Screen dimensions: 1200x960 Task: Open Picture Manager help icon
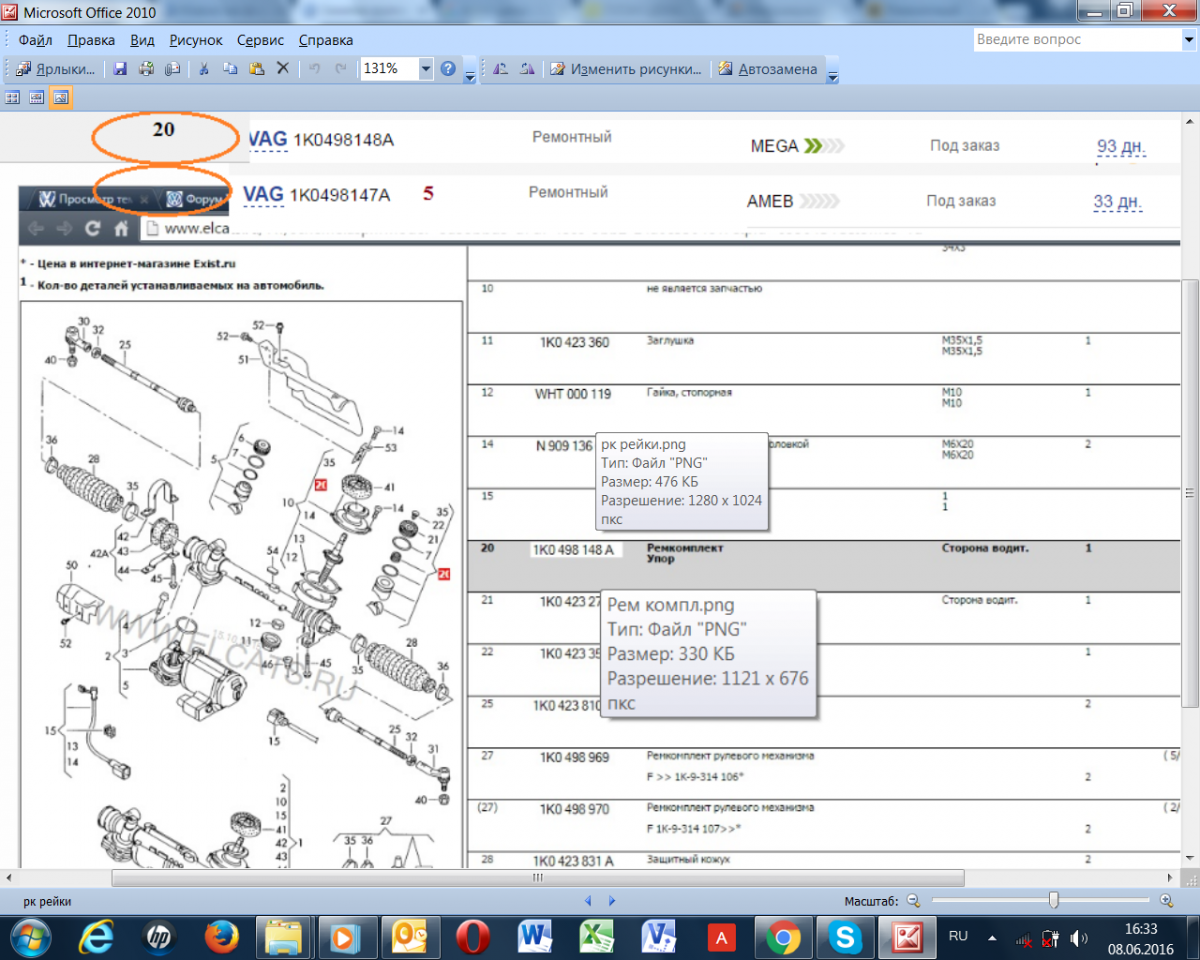click(x=448, y=69)
